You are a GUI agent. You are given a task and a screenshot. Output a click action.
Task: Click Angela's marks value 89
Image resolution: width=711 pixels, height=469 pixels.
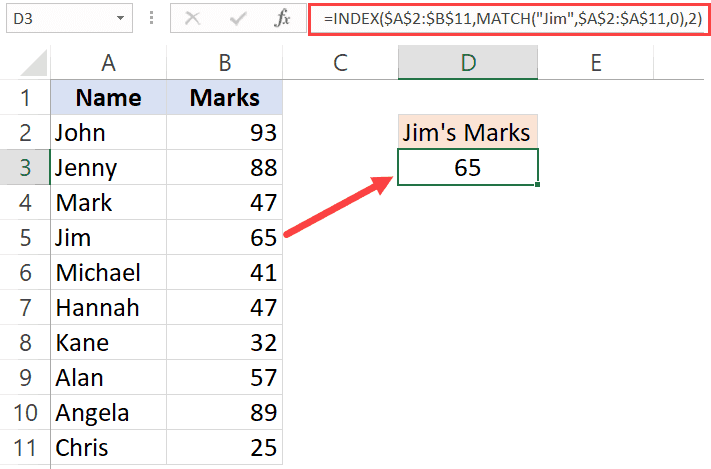point(224,412)
